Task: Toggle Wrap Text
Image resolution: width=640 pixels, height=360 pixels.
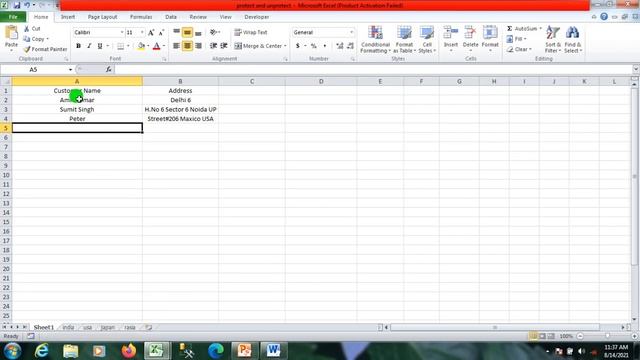Action: (x=251, y=32)
